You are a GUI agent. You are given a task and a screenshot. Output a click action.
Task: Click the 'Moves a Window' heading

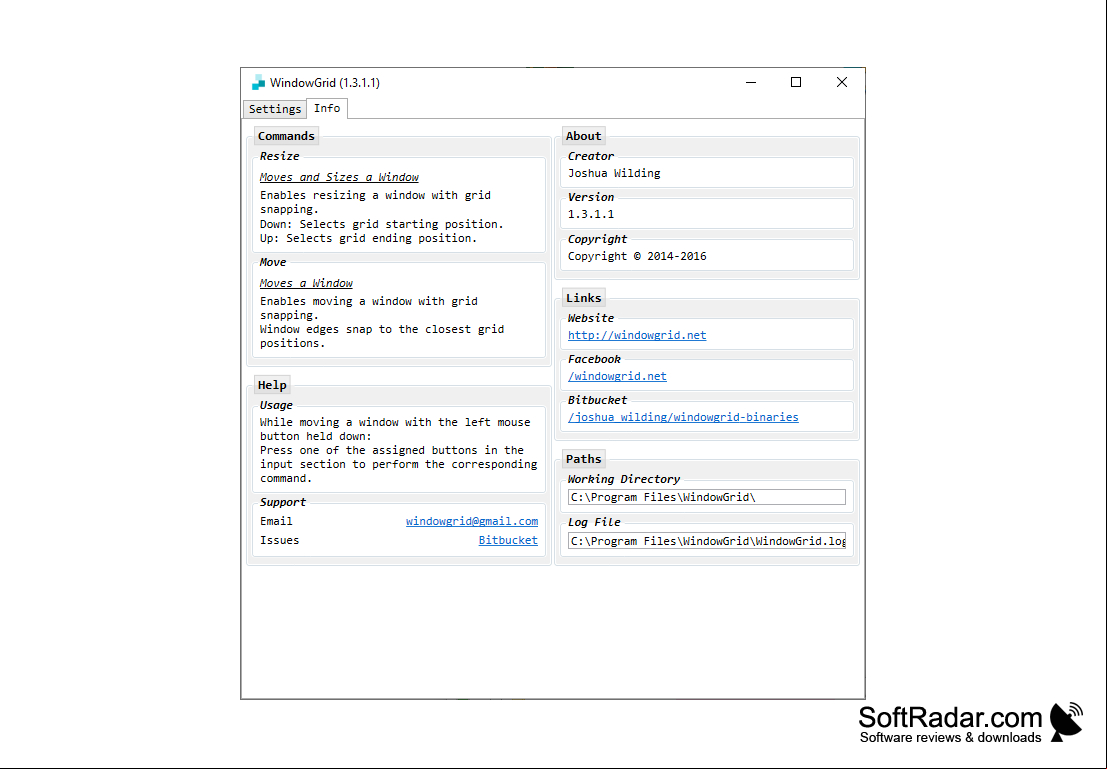306,283
